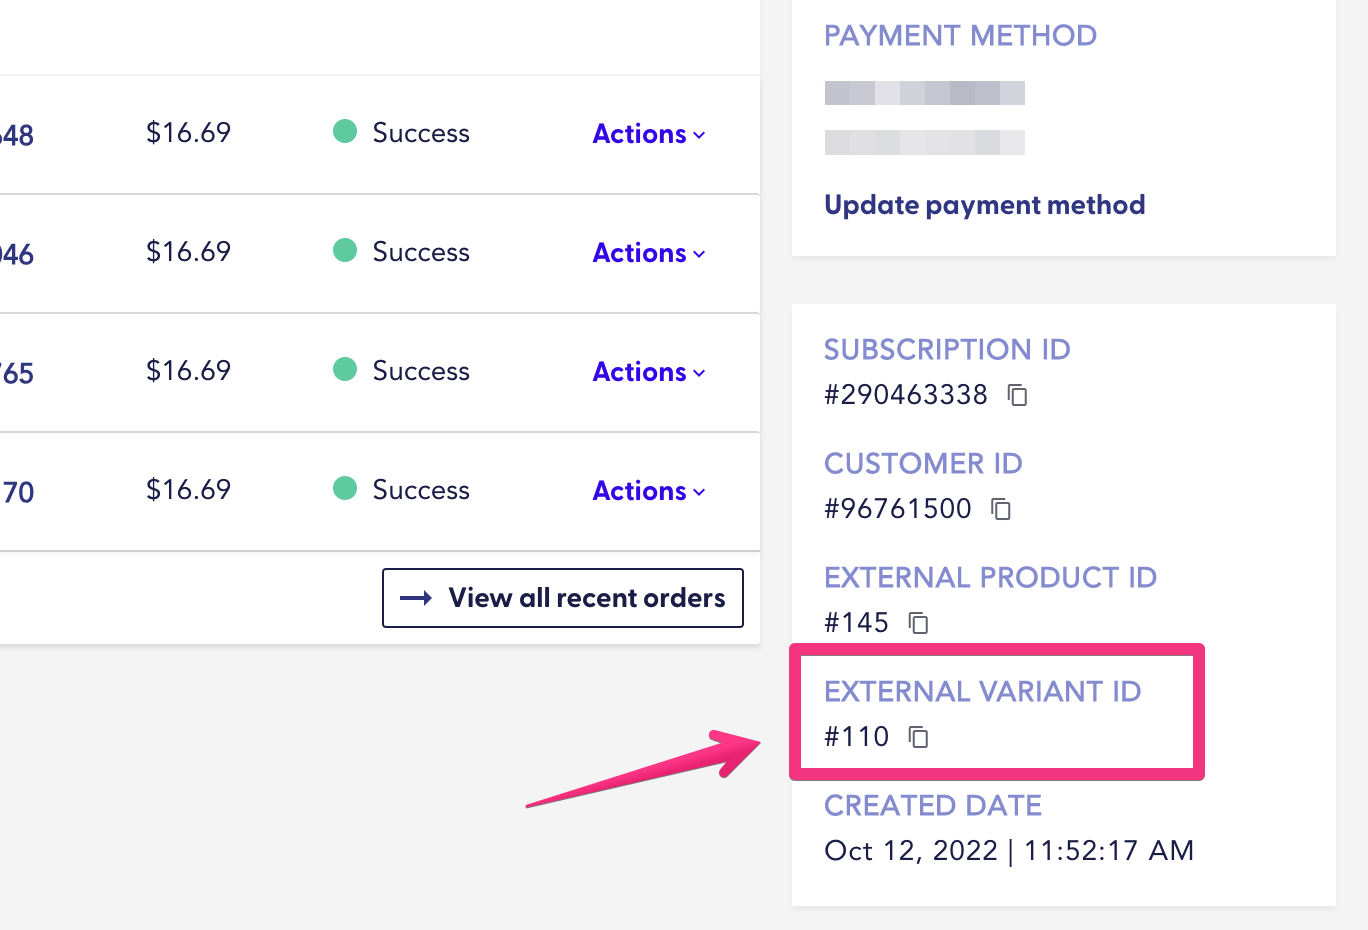Click the Payment Method section heading
1368x930 pixels.
[960, 35]
